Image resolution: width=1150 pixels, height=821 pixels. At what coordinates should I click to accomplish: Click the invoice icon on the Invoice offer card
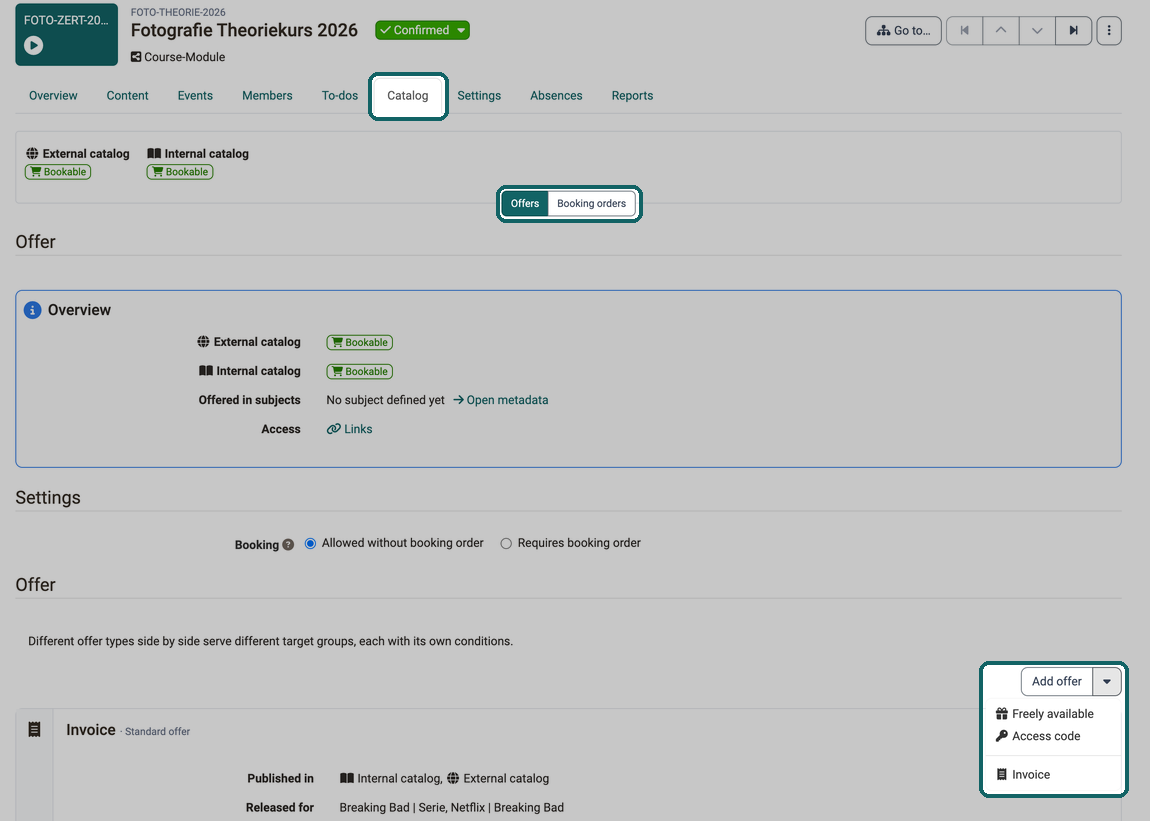34,729
